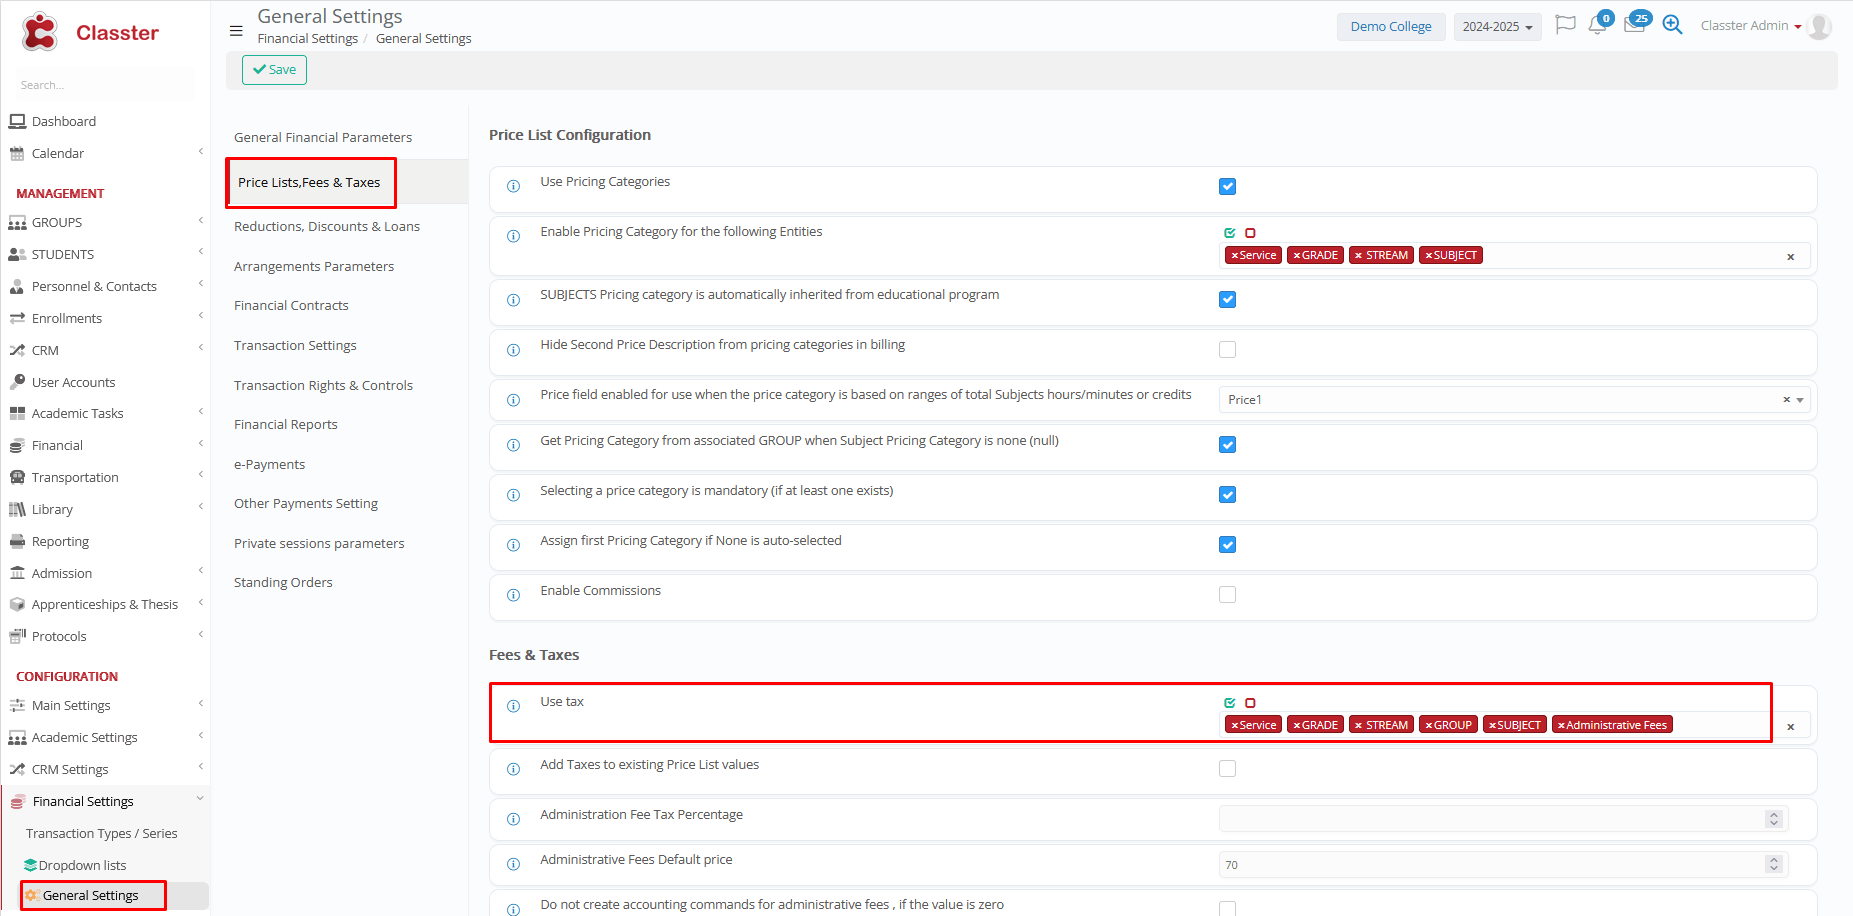Click the hamburger menu toggle icon

(236, 31)
